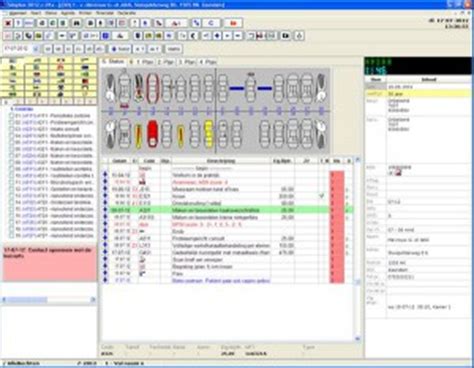Click the red X icon in the top toolbar
474x368 pixels.
pyautogui.click(x=8, y=23)
